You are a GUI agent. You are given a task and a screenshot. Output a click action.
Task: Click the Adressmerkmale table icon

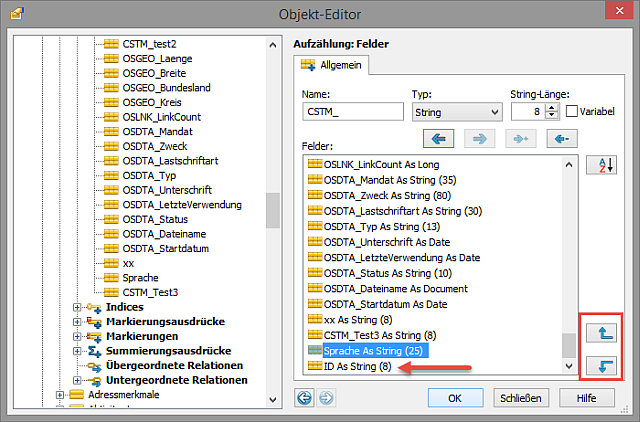click(x=76, y=395)
